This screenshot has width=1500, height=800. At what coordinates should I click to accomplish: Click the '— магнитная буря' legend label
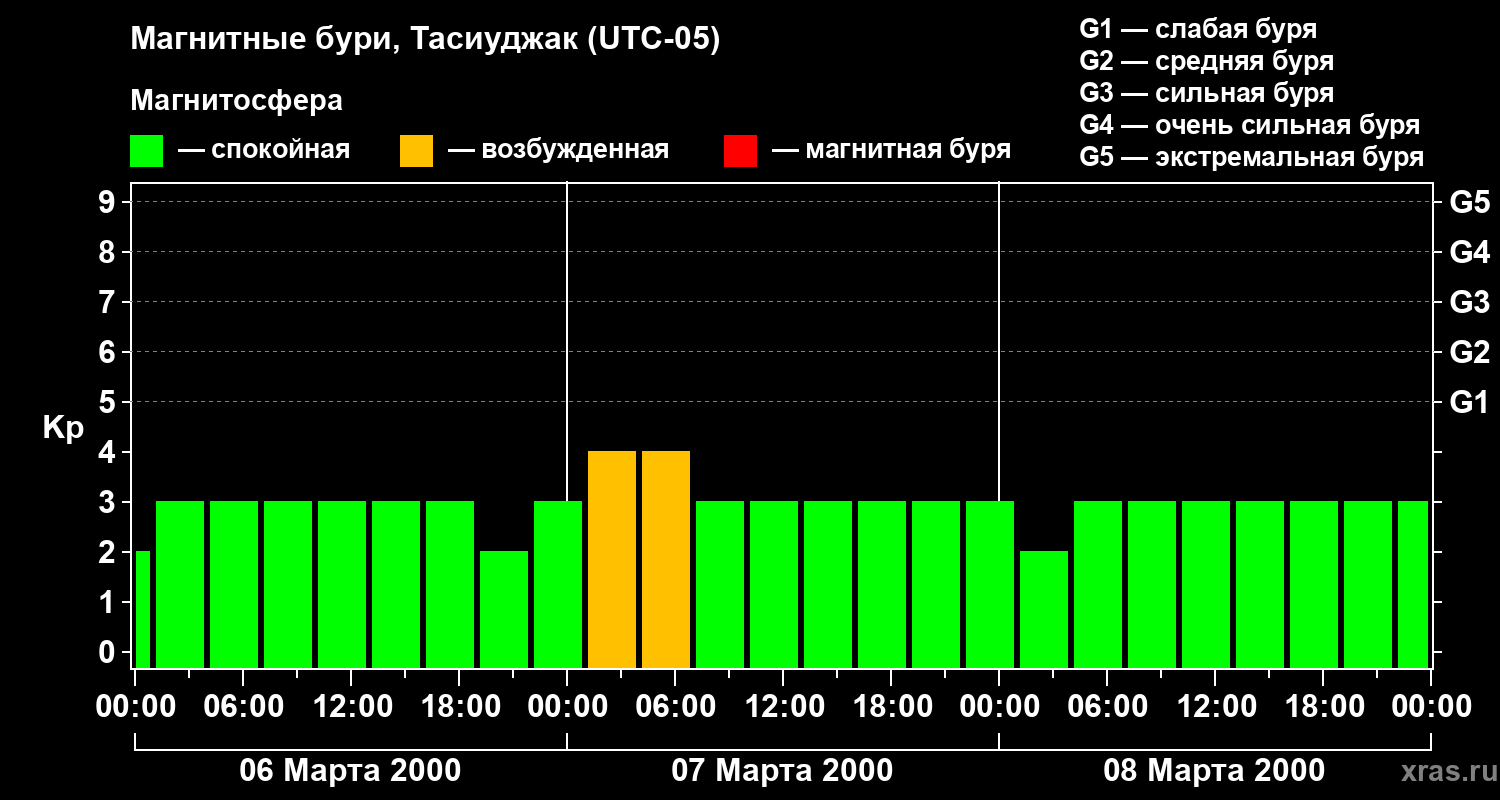892,151
